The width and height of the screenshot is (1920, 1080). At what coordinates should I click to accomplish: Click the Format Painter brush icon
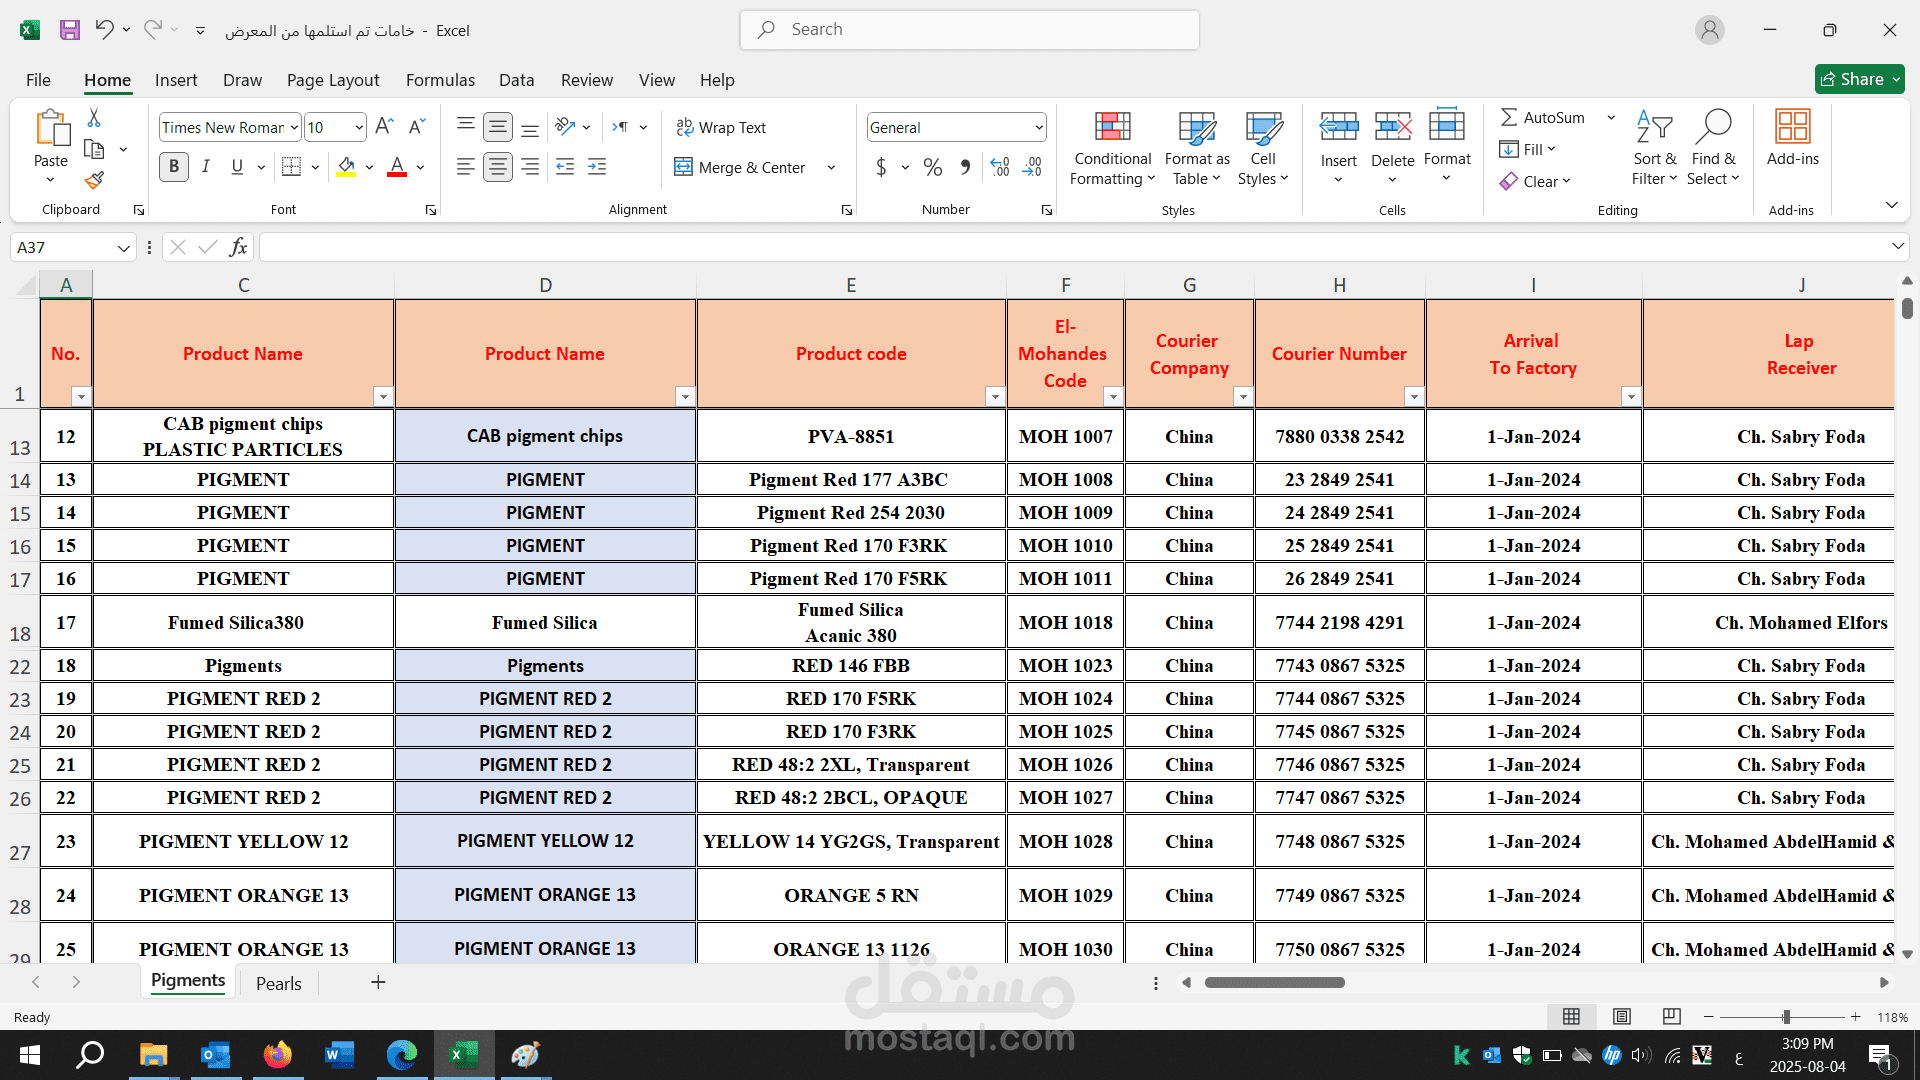tap(94, 180)
